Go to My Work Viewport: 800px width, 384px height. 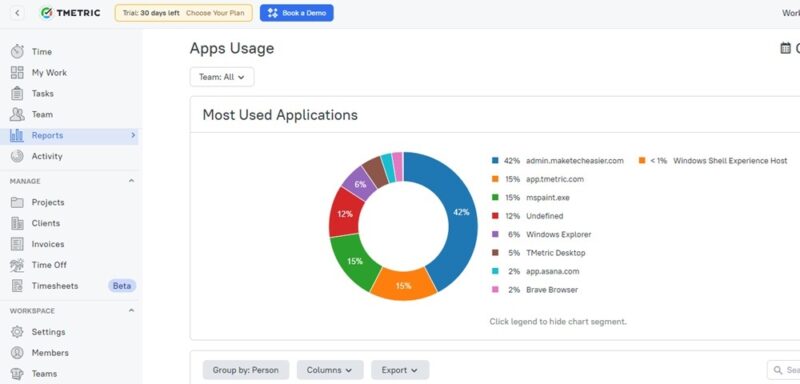pyautogui.click(x=49, y=72)
